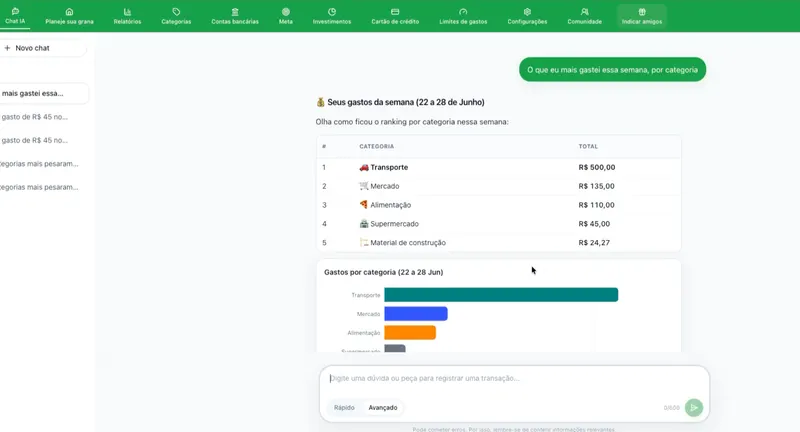Select the R$ 135,00 total cell
The image size is (800, 432).
click(x=596, y=186)
